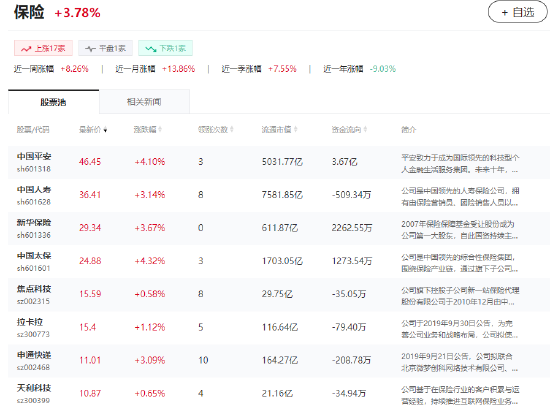Read 中国平安 company description text
This screenshot has width=550, height=410.
click(x=460, y=164)
